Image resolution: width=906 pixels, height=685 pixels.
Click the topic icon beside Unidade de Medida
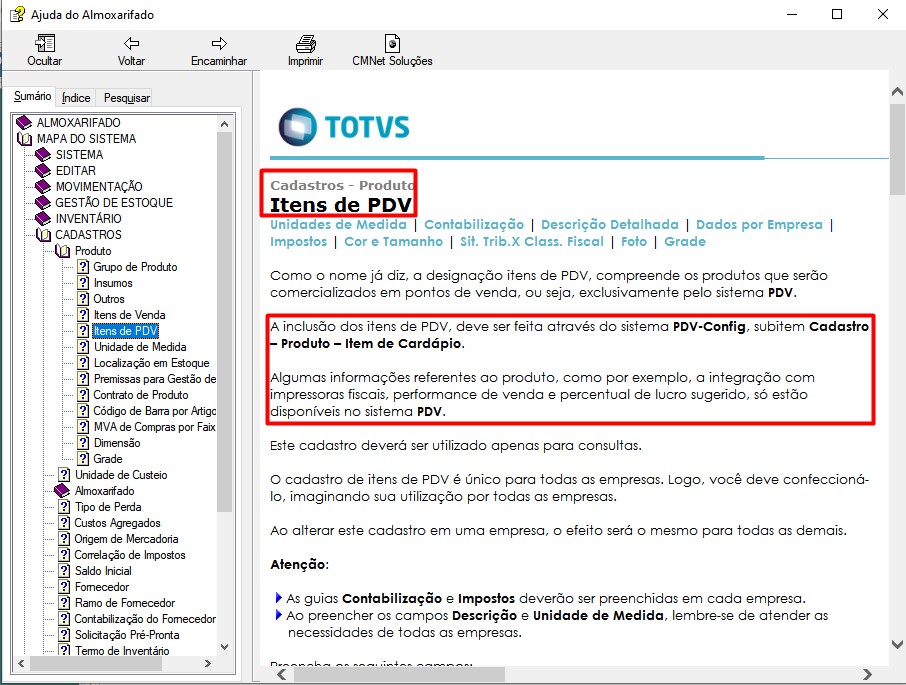pos(83,347)
